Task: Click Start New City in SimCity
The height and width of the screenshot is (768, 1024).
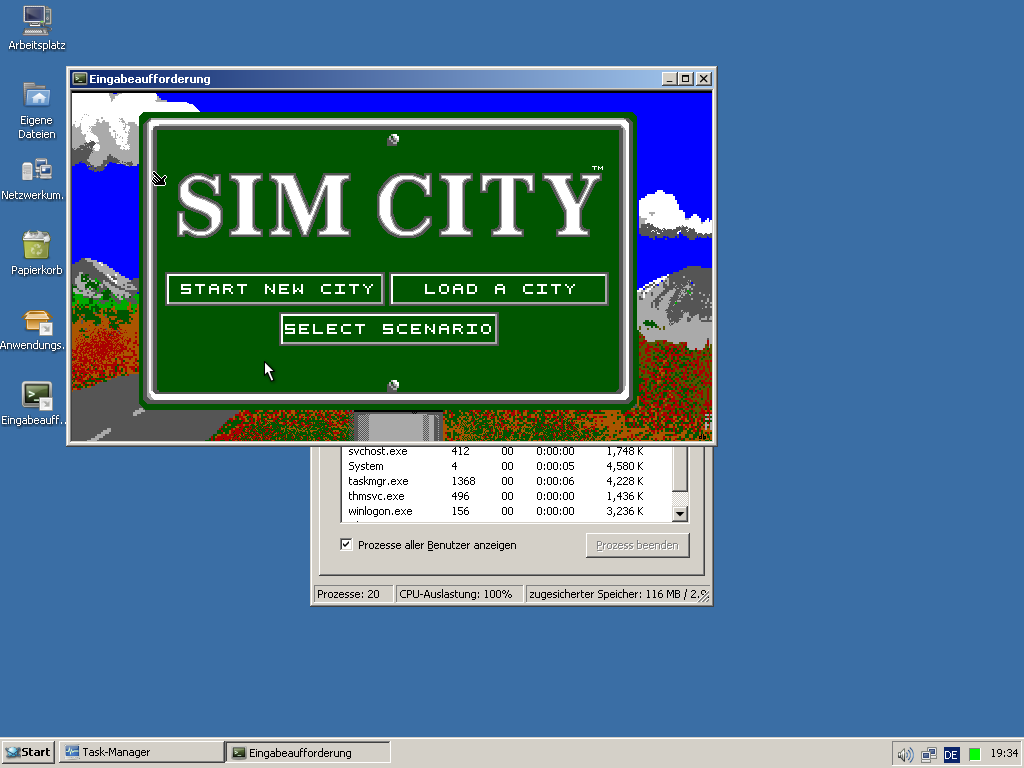Action: (276, 289)
